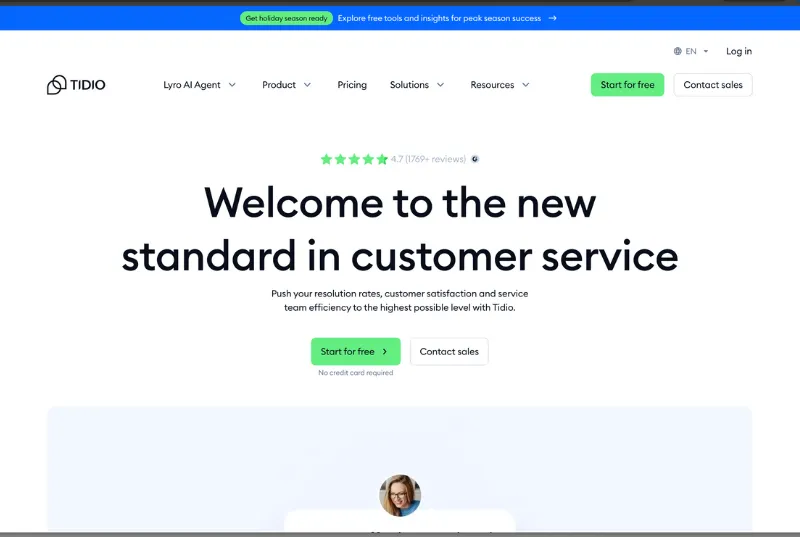Expand the Product dropdown menu
The width and height of the screenshot is (800, 537).
tap(287, 85)
